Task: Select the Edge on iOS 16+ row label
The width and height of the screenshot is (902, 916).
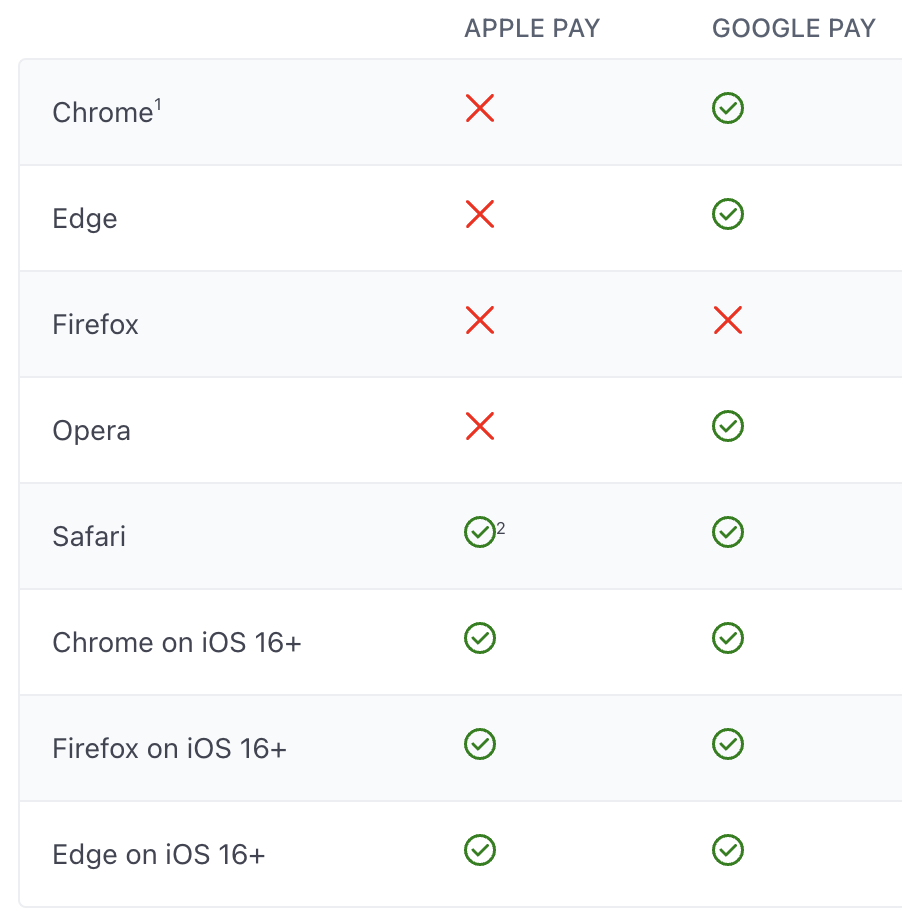Action: [x=158, y=855]
